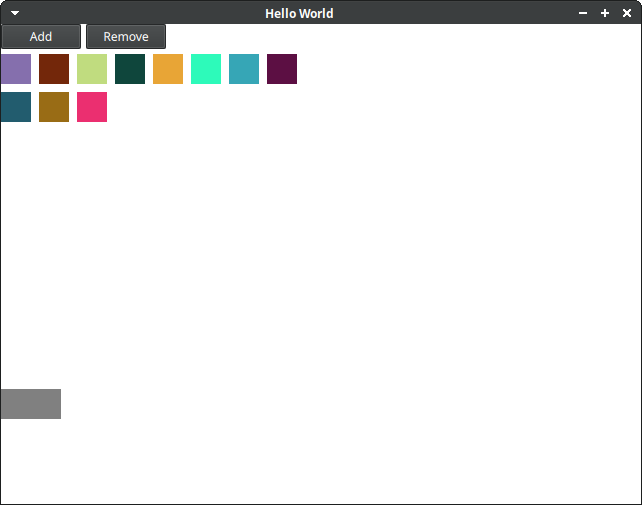Pick the bright mint aqua square
This screenshot has width=642, height=505.
pos(206,69)
